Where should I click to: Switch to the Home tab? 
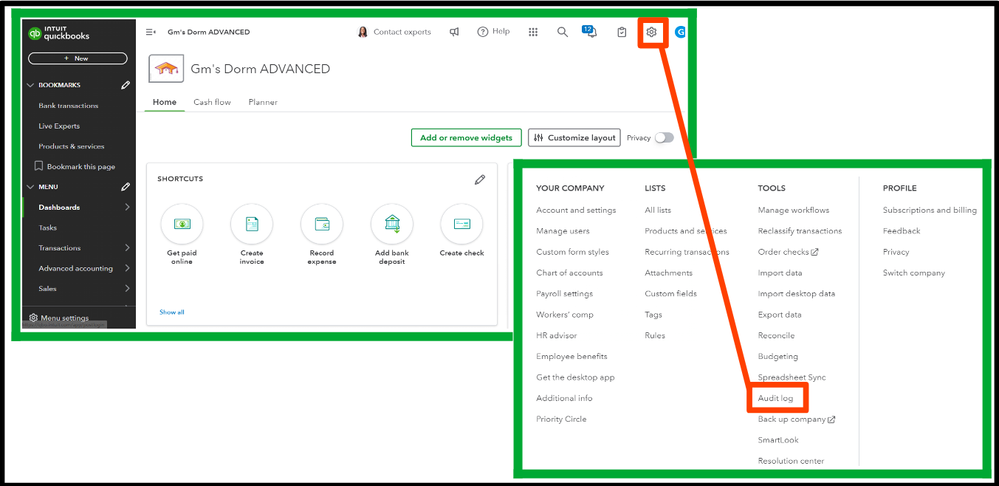164,102
